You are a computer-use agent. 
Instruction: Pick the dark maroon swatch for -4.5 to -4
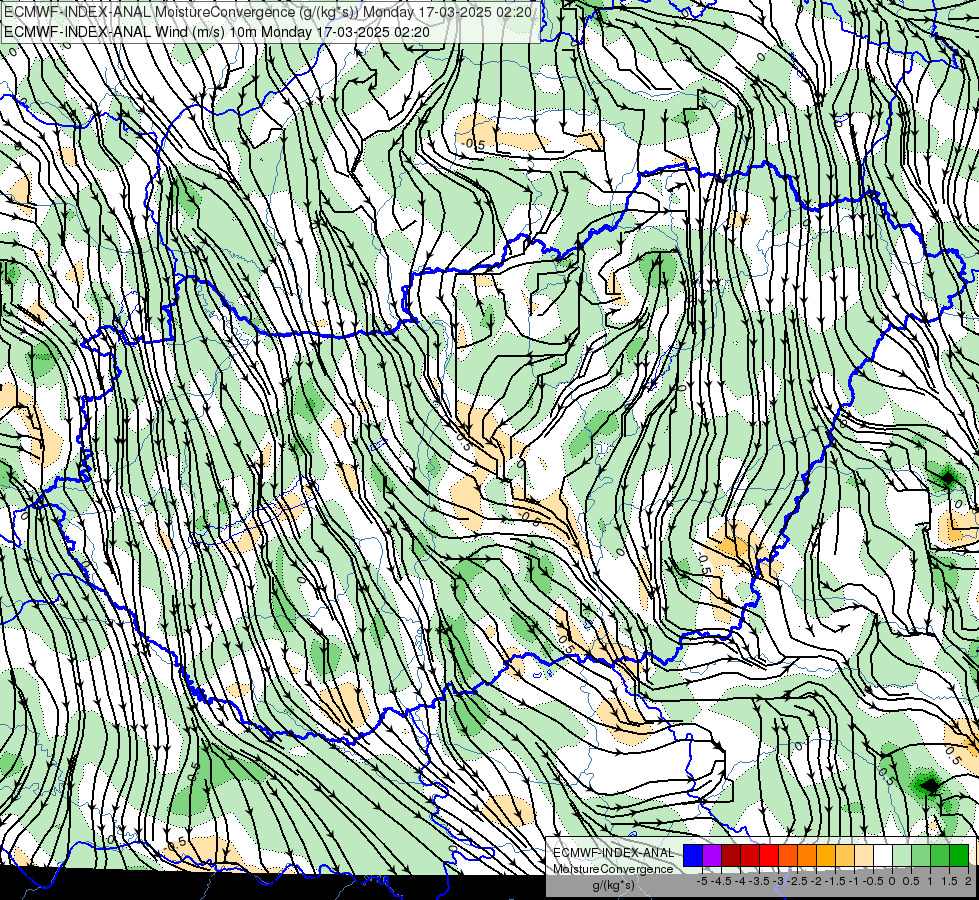point(731,855)
